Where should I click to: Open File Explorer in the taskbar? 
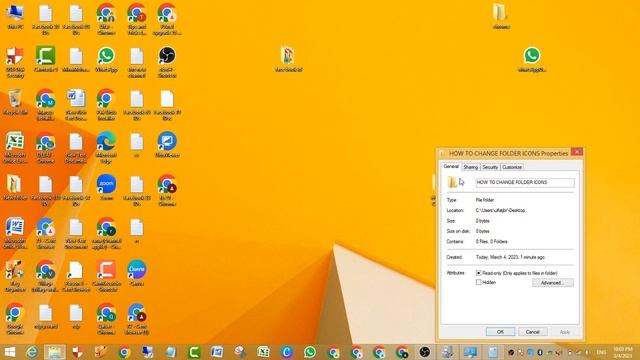tap(55, 352)
